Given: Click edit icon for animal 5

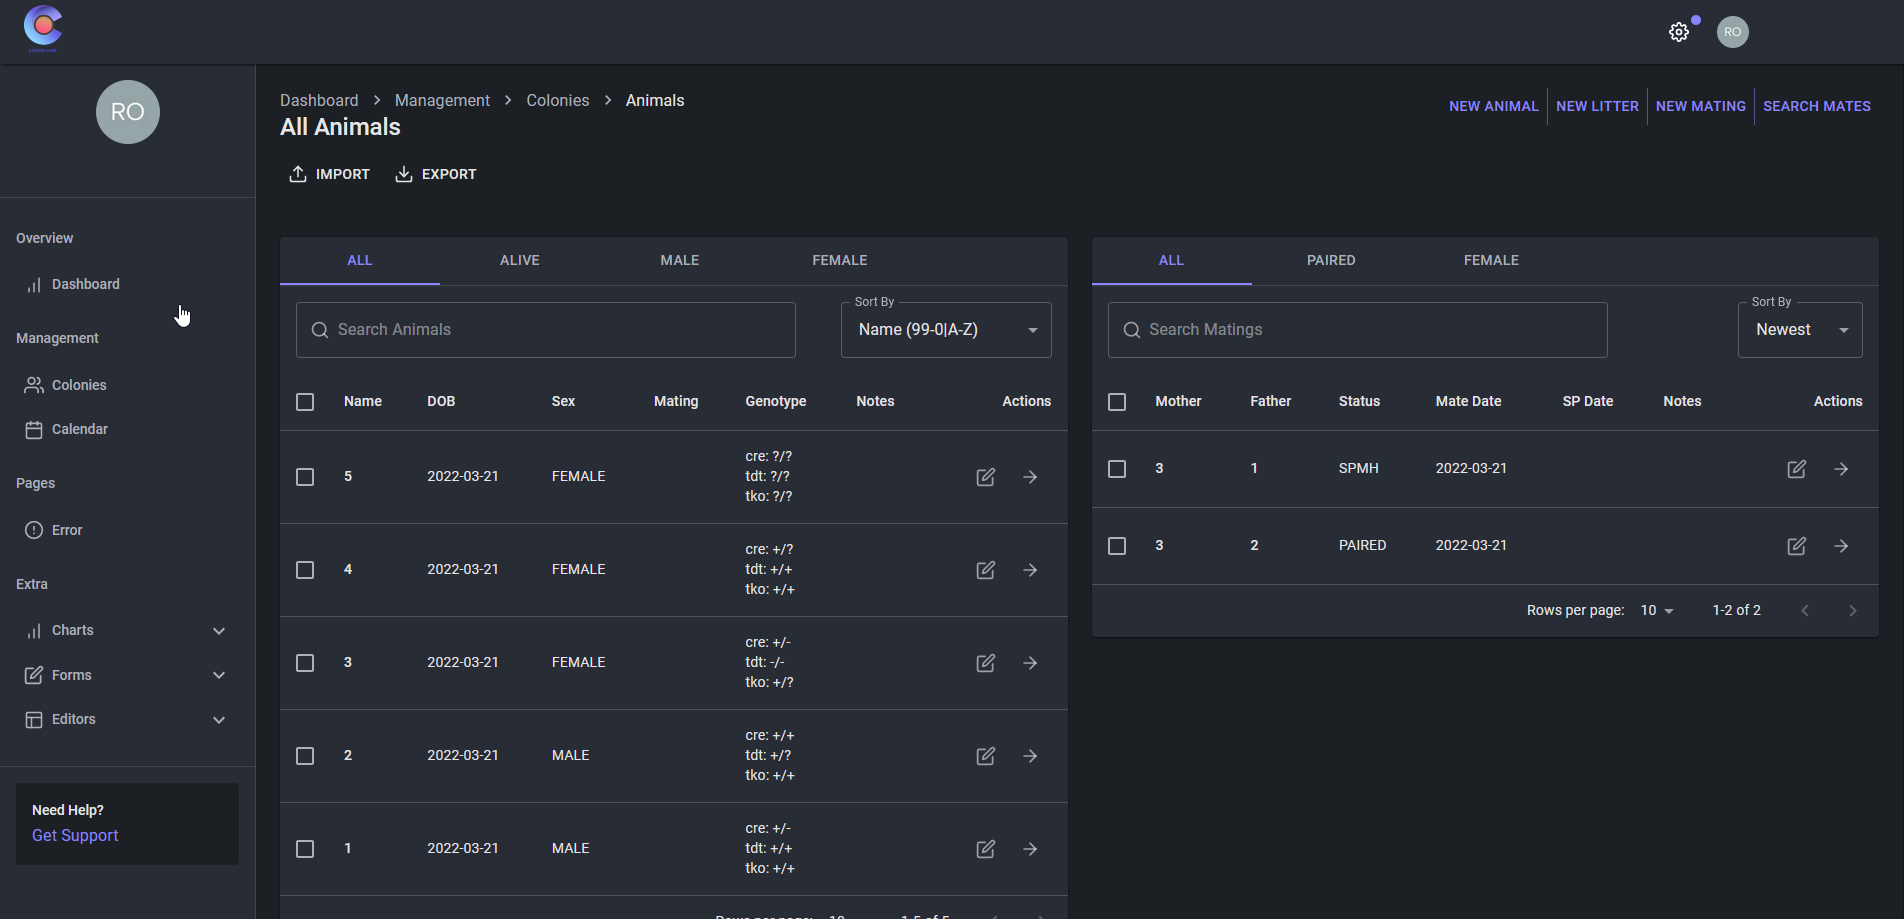Looking at the screenshot, I should tap(985, 477).
